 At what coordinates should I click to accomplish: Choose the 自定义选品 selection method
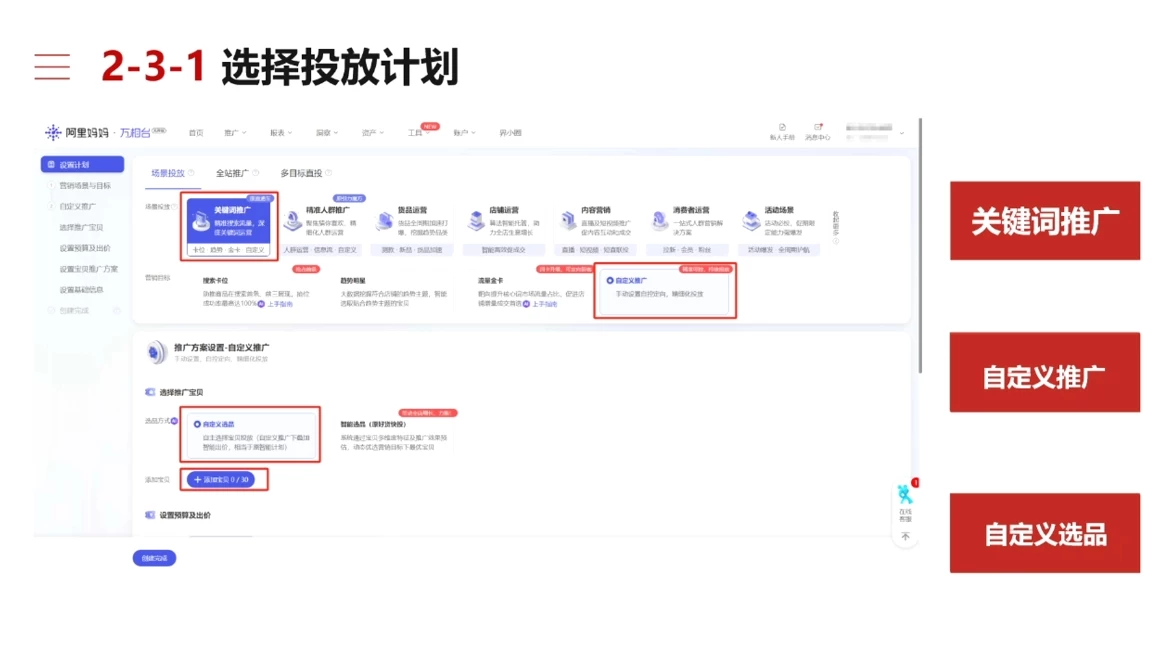212,424
